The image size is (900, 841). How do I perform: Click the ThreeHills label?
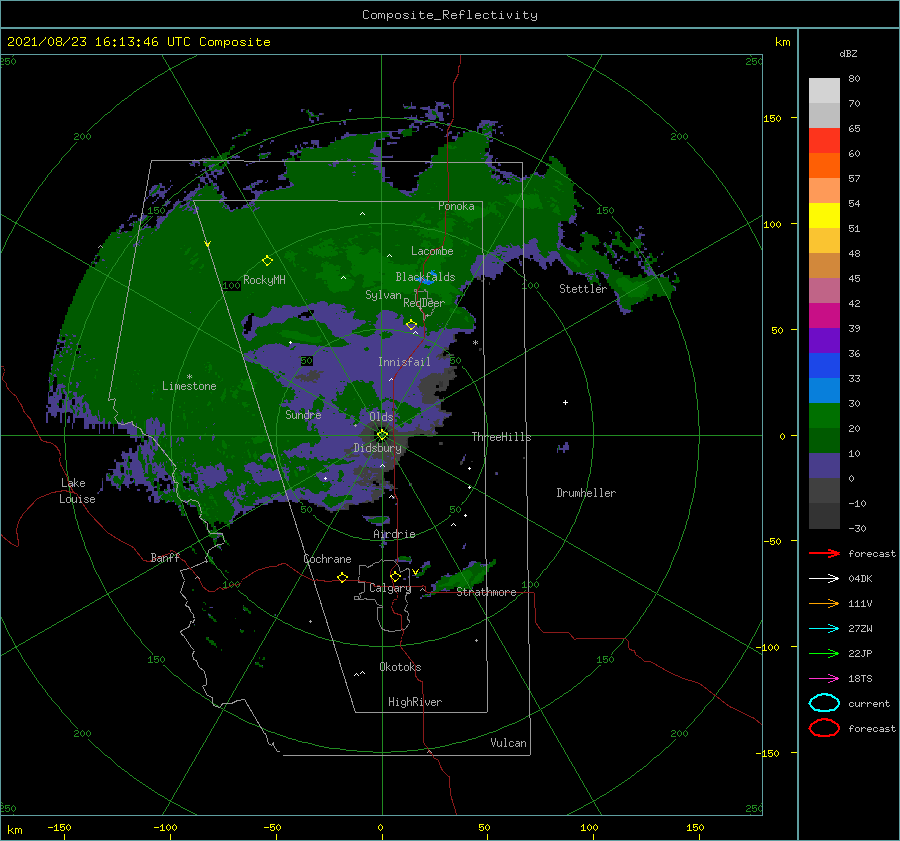coord(501,437)
